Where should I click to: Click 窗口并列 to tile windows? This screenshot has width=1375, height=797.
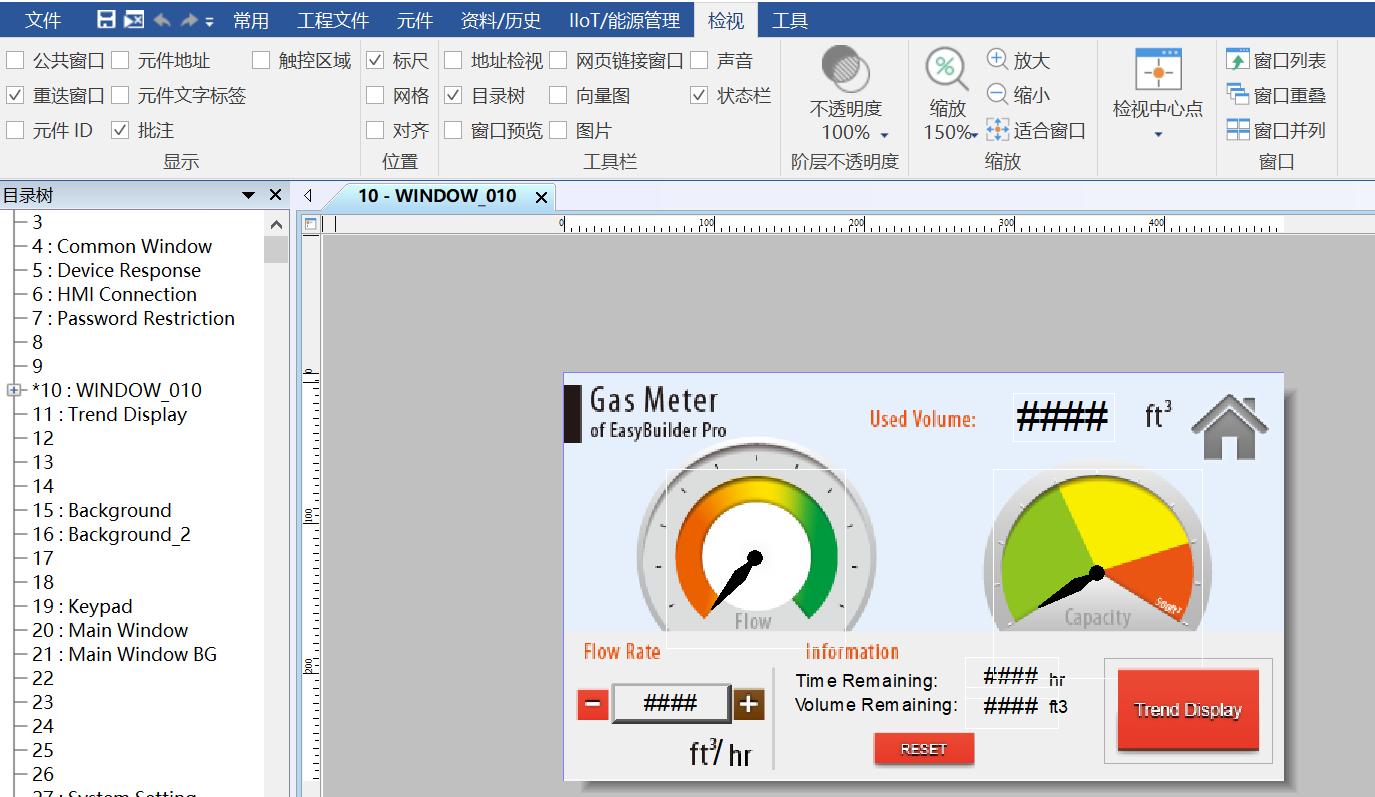pyautogui.click(x=1276, y=130)
